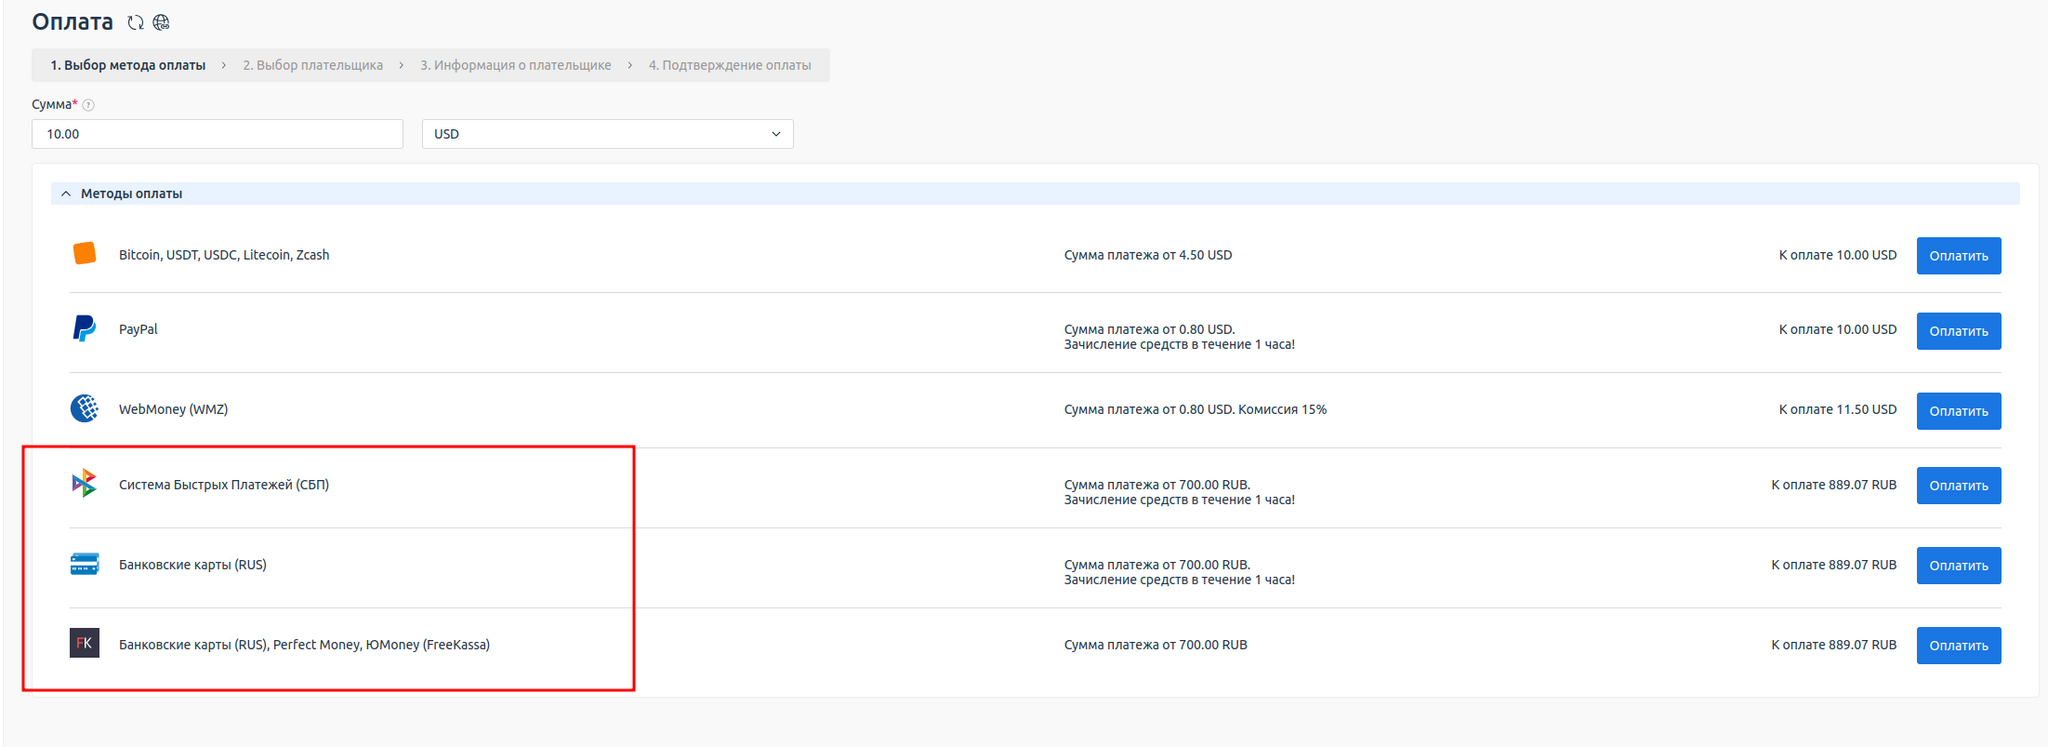Click Оплатить for Система Быстрых Платежей
The image size is (2048, 747).
(1959, 486)
